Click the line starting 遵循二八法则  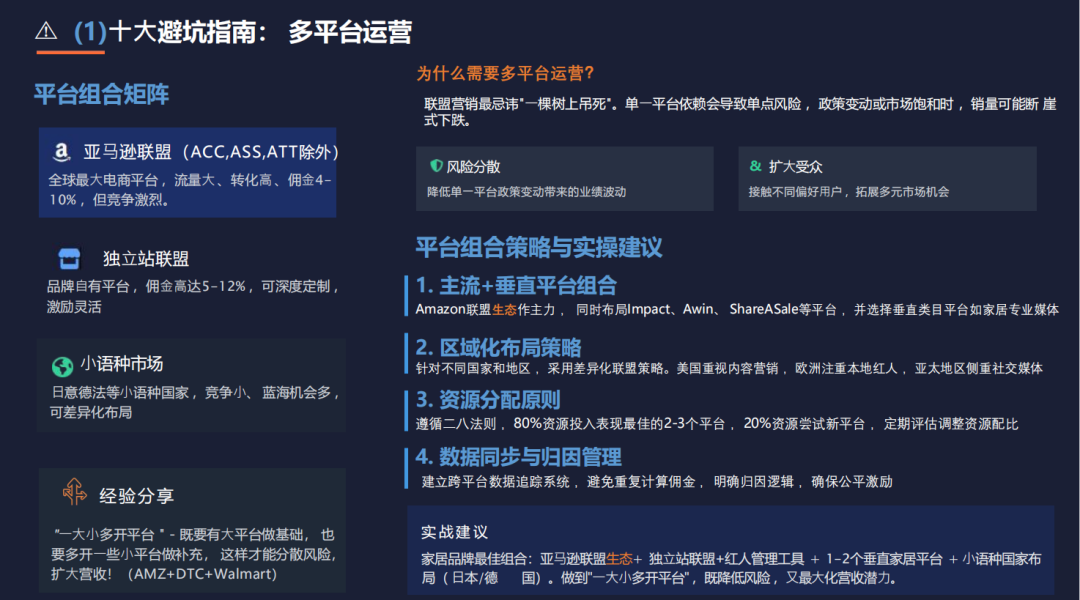point(716,424)
